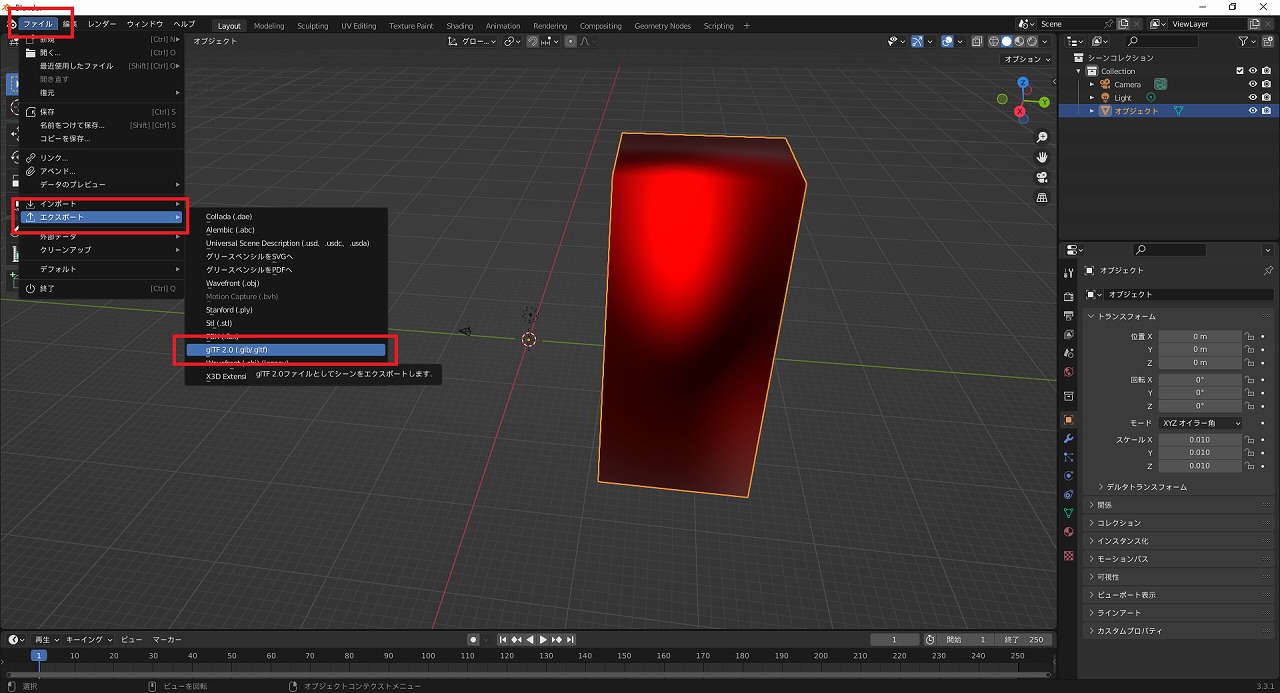Screen dimensions: 1280x693
Task: Disable render visibility for オブジェクト
Action: (1267, 110)
